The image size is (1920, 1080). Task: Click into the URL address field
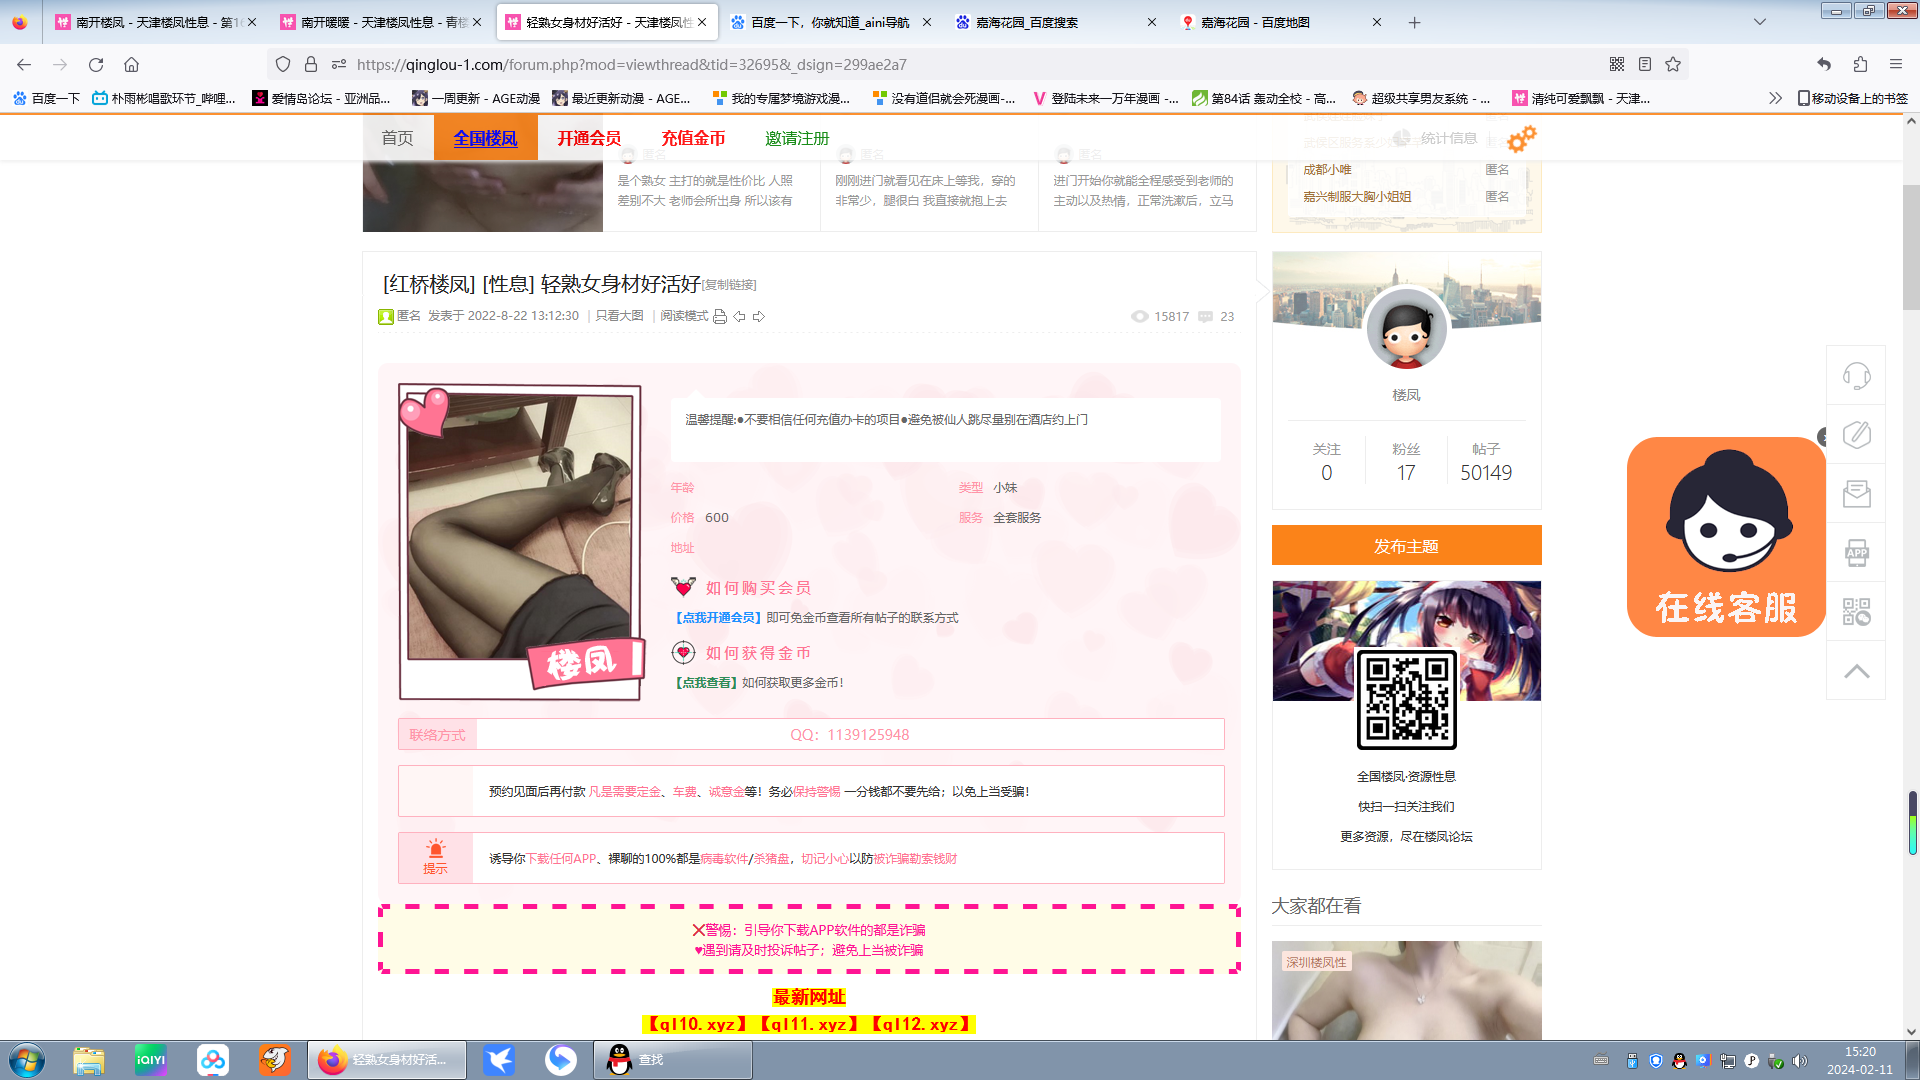[x=900, y=65]
